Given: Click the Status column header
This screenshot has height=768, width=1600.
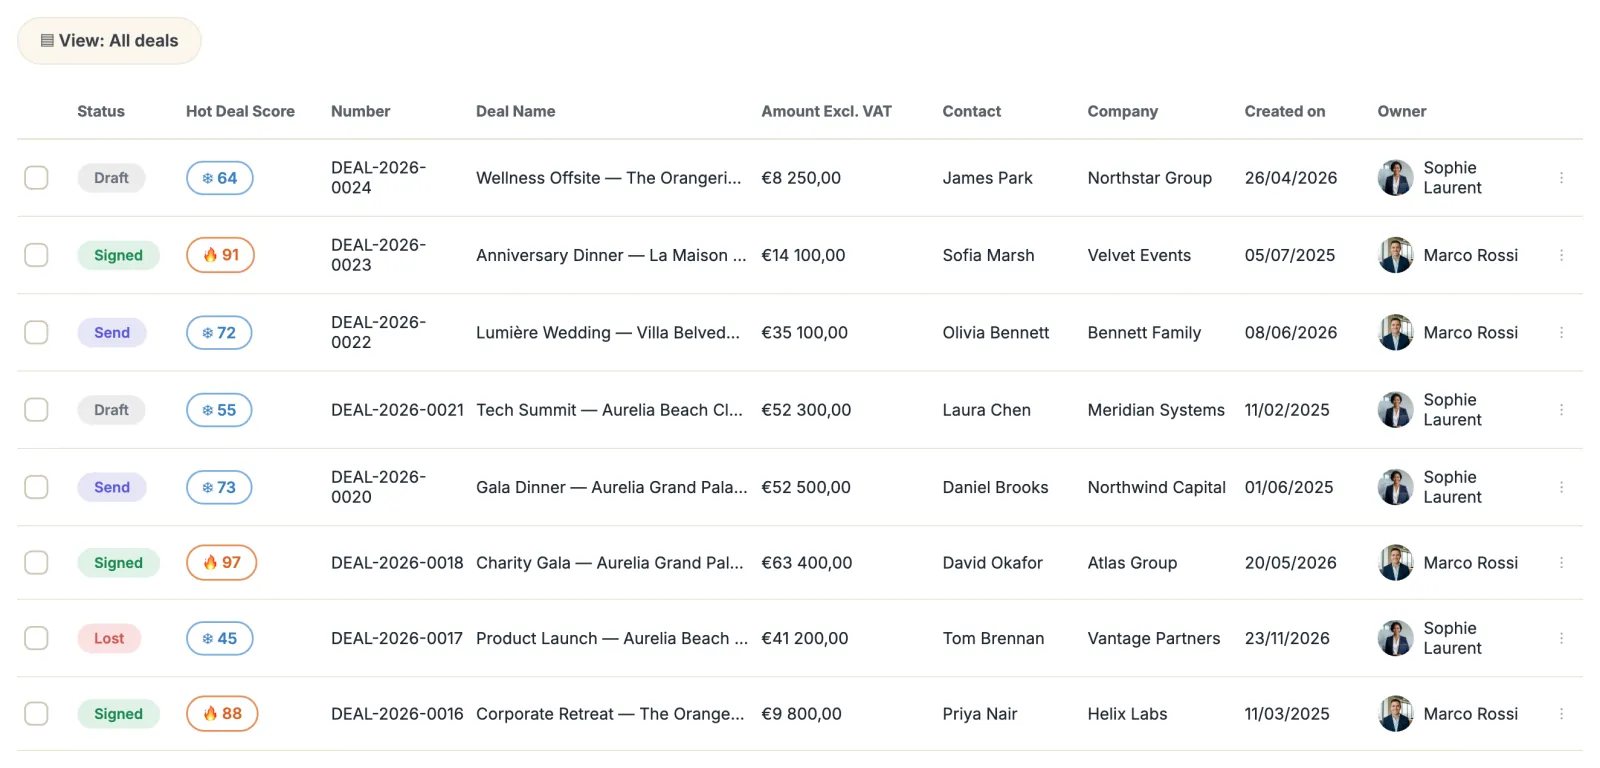Looking at the screenshot, I should click(x=101, y=111).
